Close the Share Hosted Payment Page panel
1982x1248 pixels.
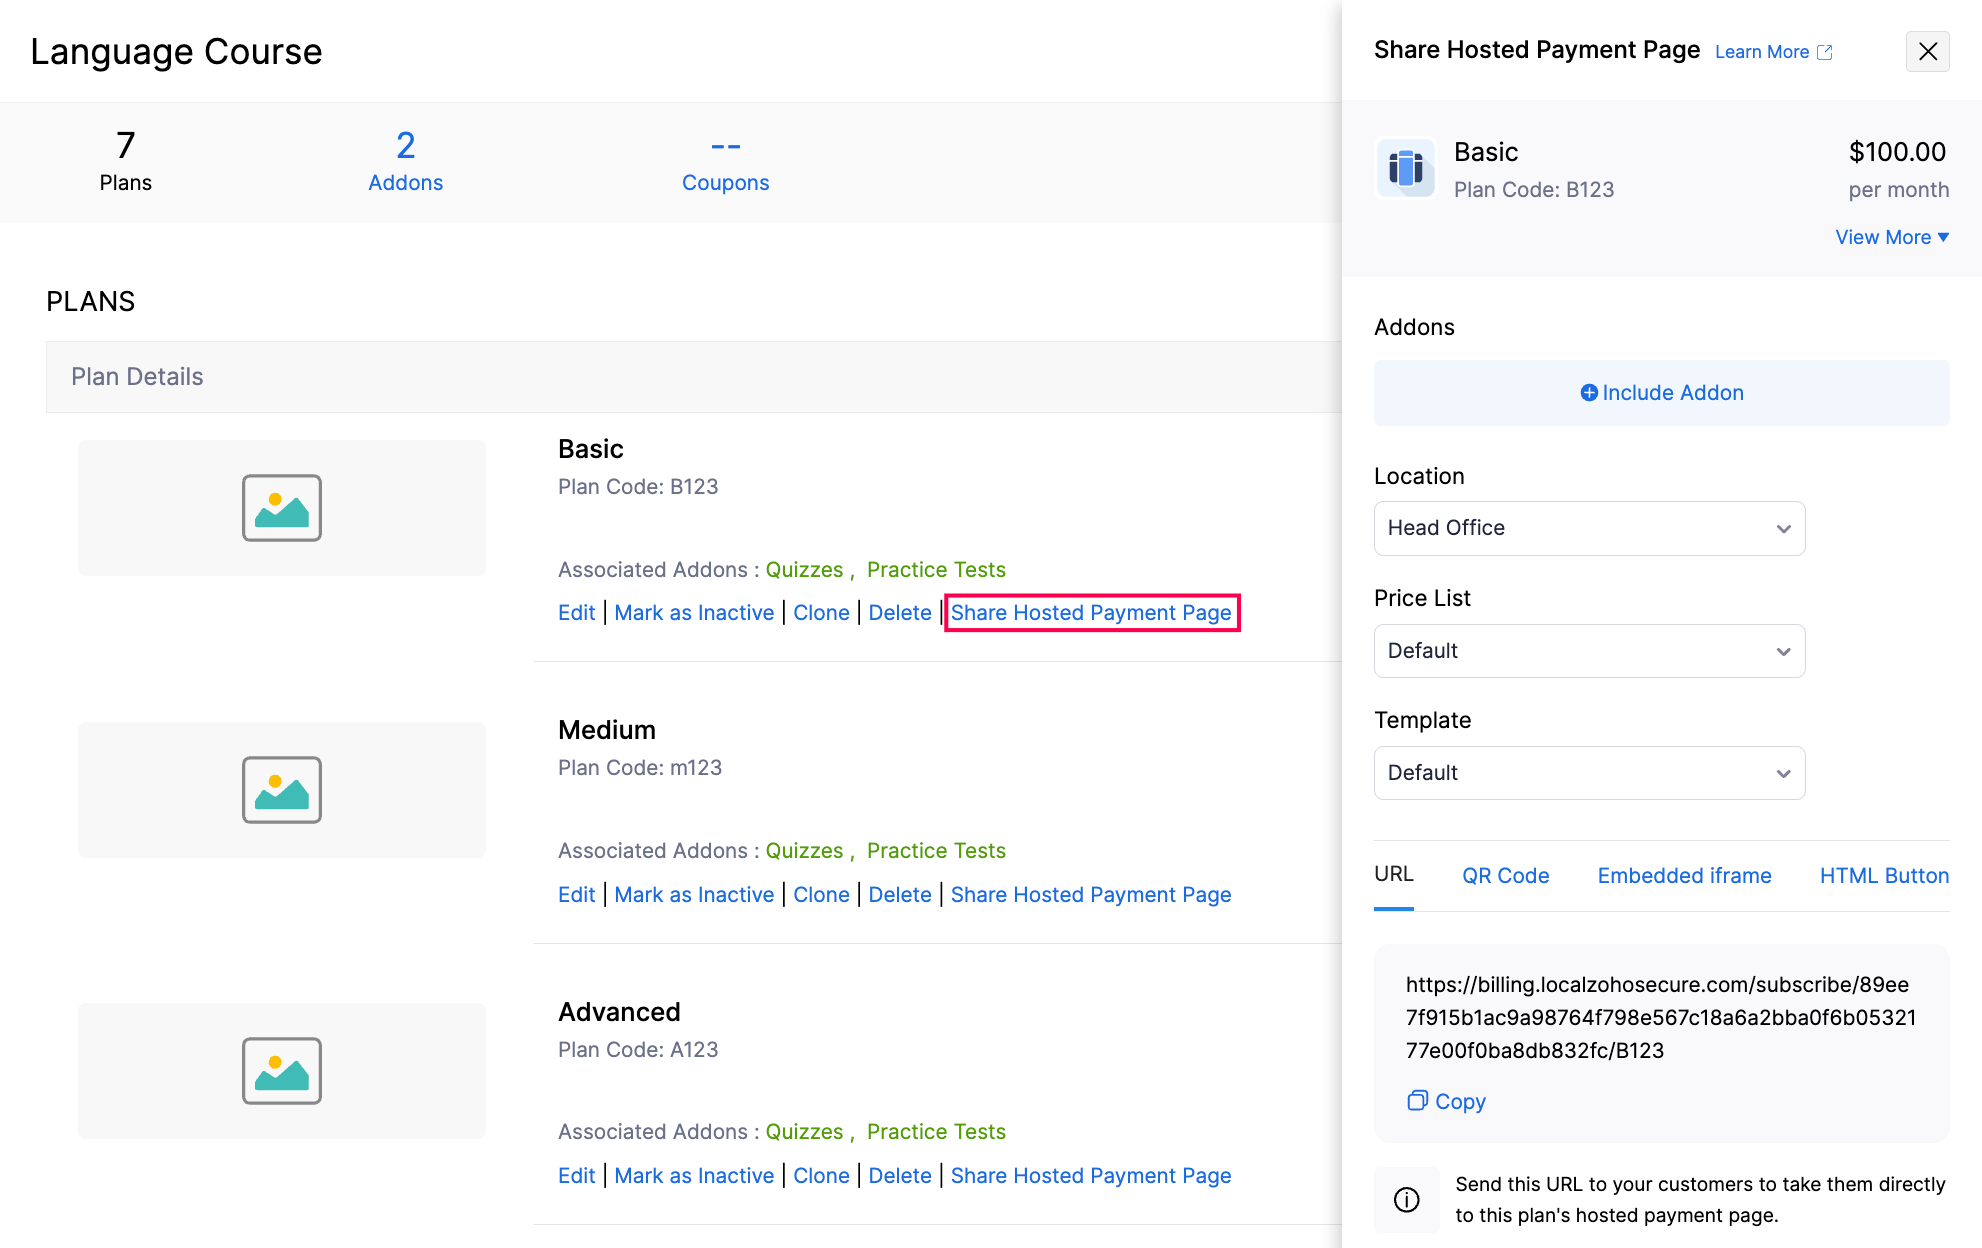1927,52
